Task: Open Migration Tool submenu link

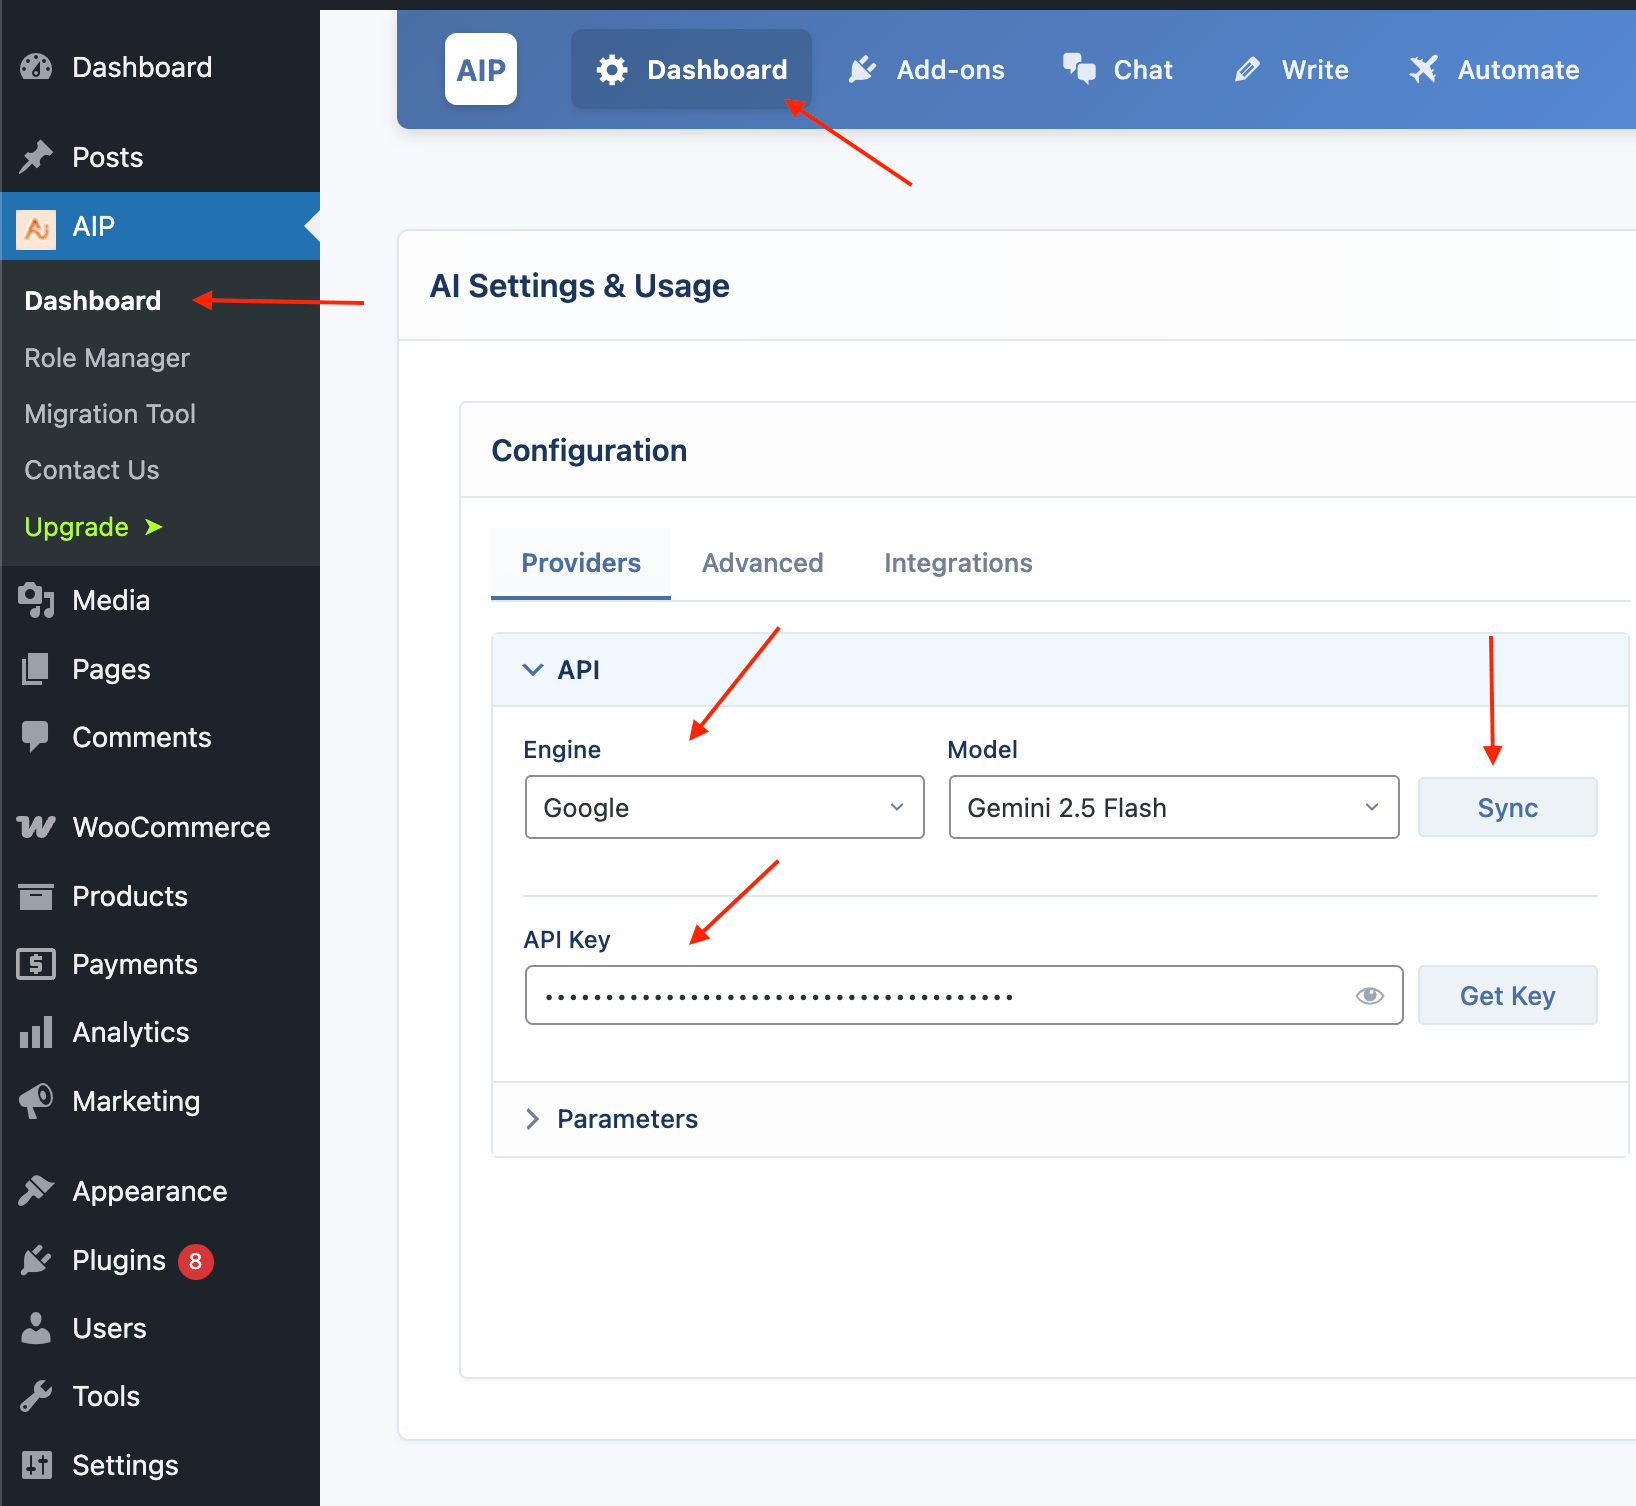Action: 110,414
